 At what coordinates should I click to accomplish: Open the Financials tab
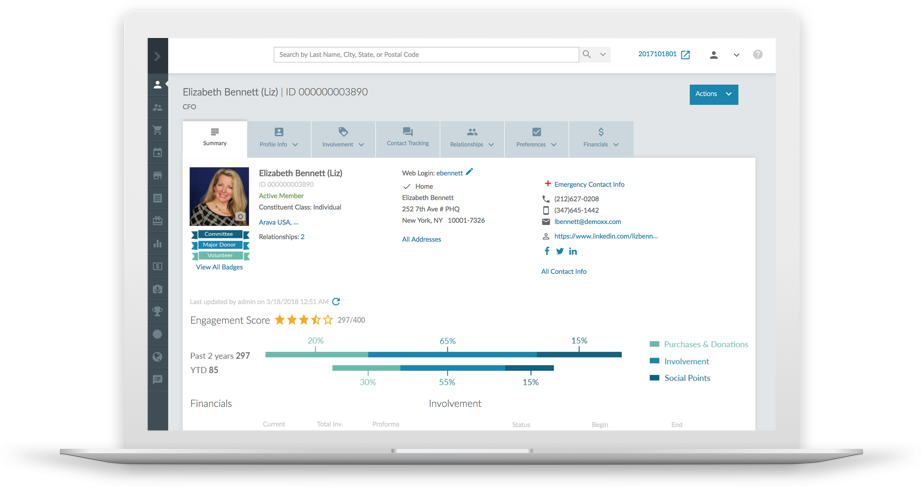click(x=601, y=138)
